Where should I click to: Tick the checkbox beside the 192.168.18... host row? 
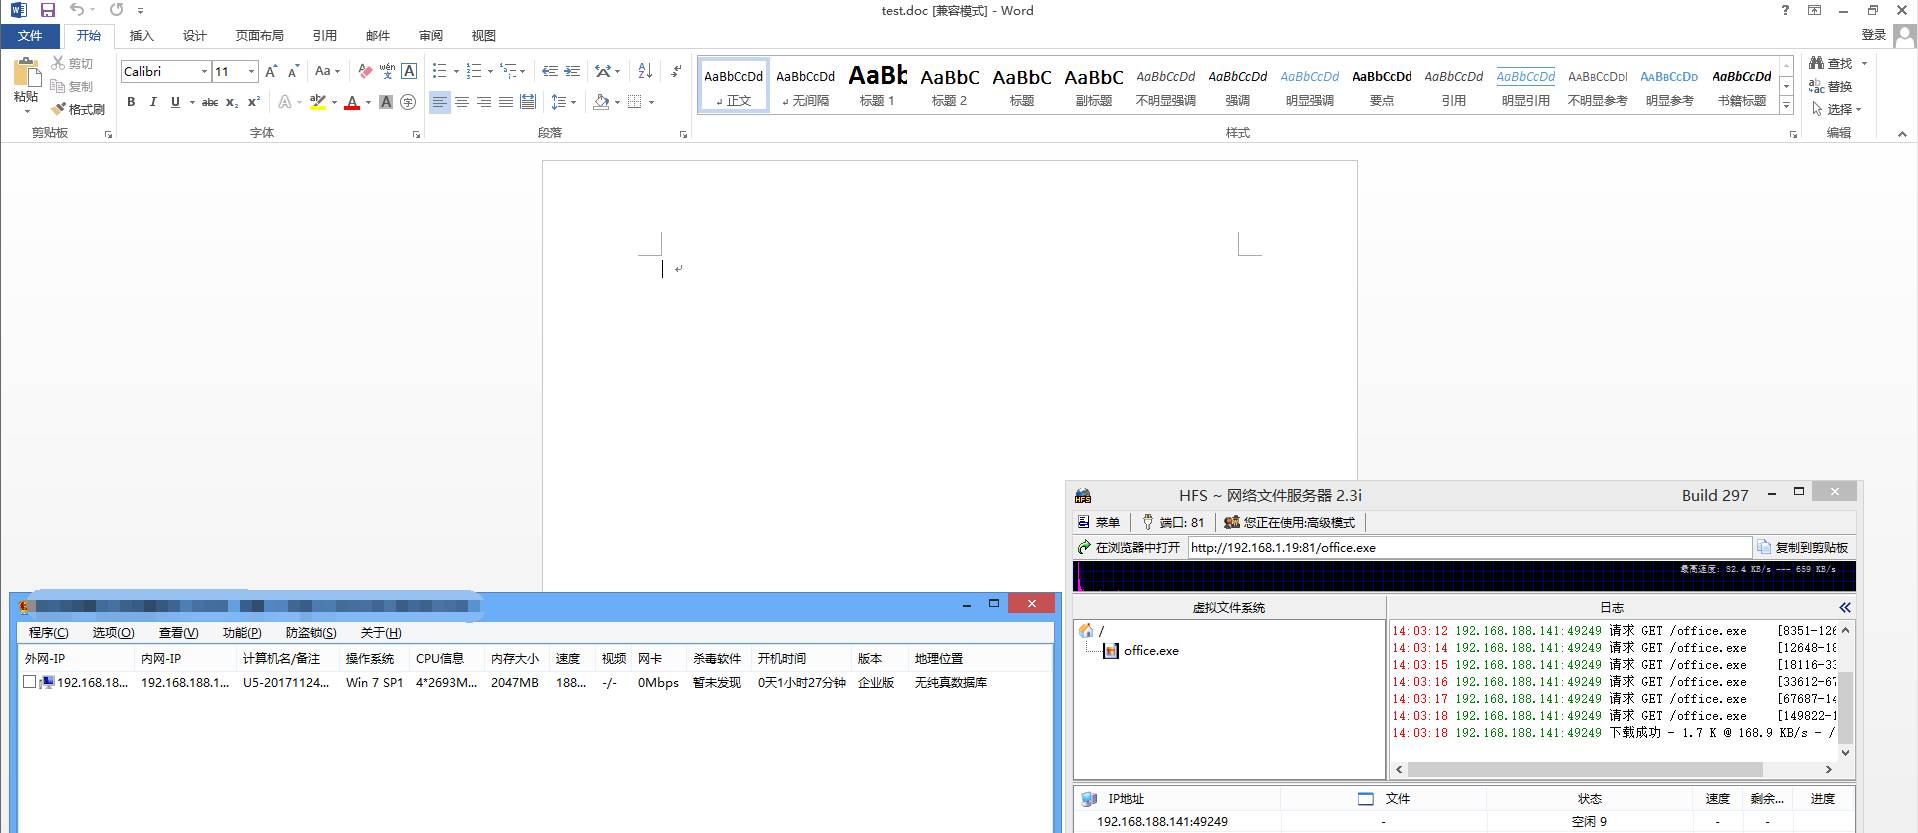(29, 682)
